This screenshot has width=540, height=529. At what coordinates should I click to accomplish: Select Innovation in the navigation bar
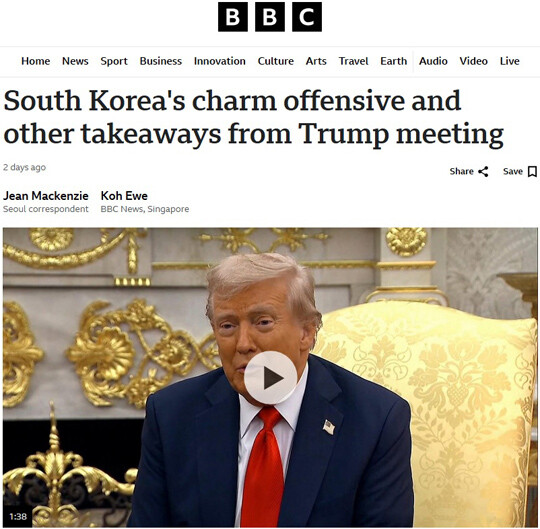[220, 61]
